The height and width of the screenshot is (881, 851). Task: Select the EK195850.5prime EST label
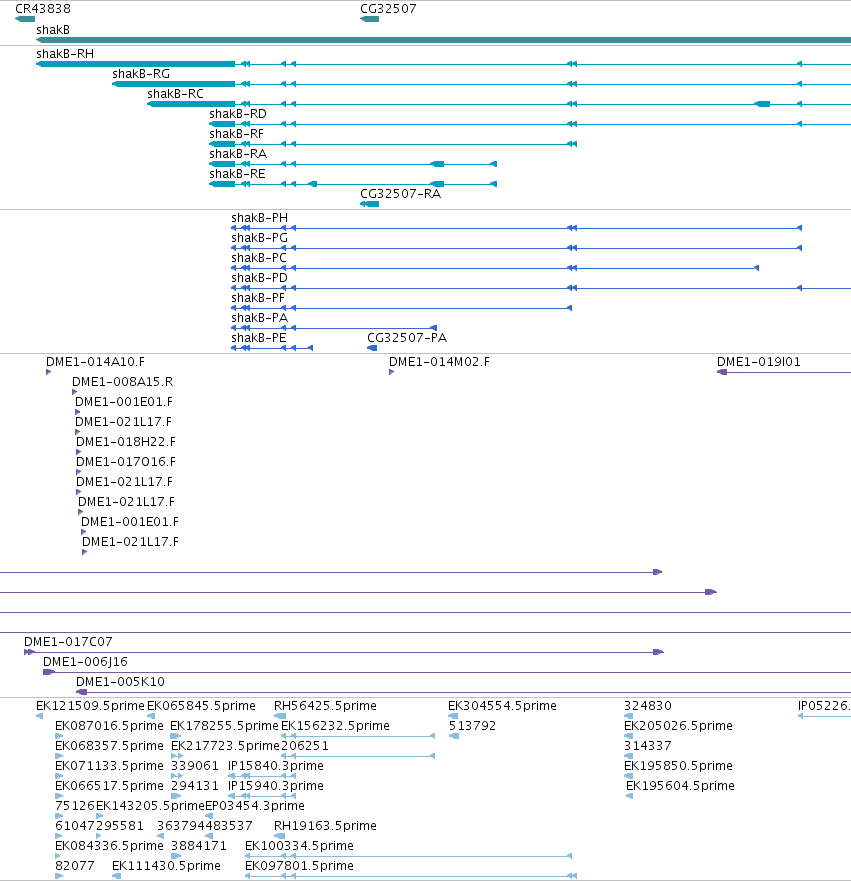pos(678,766)
